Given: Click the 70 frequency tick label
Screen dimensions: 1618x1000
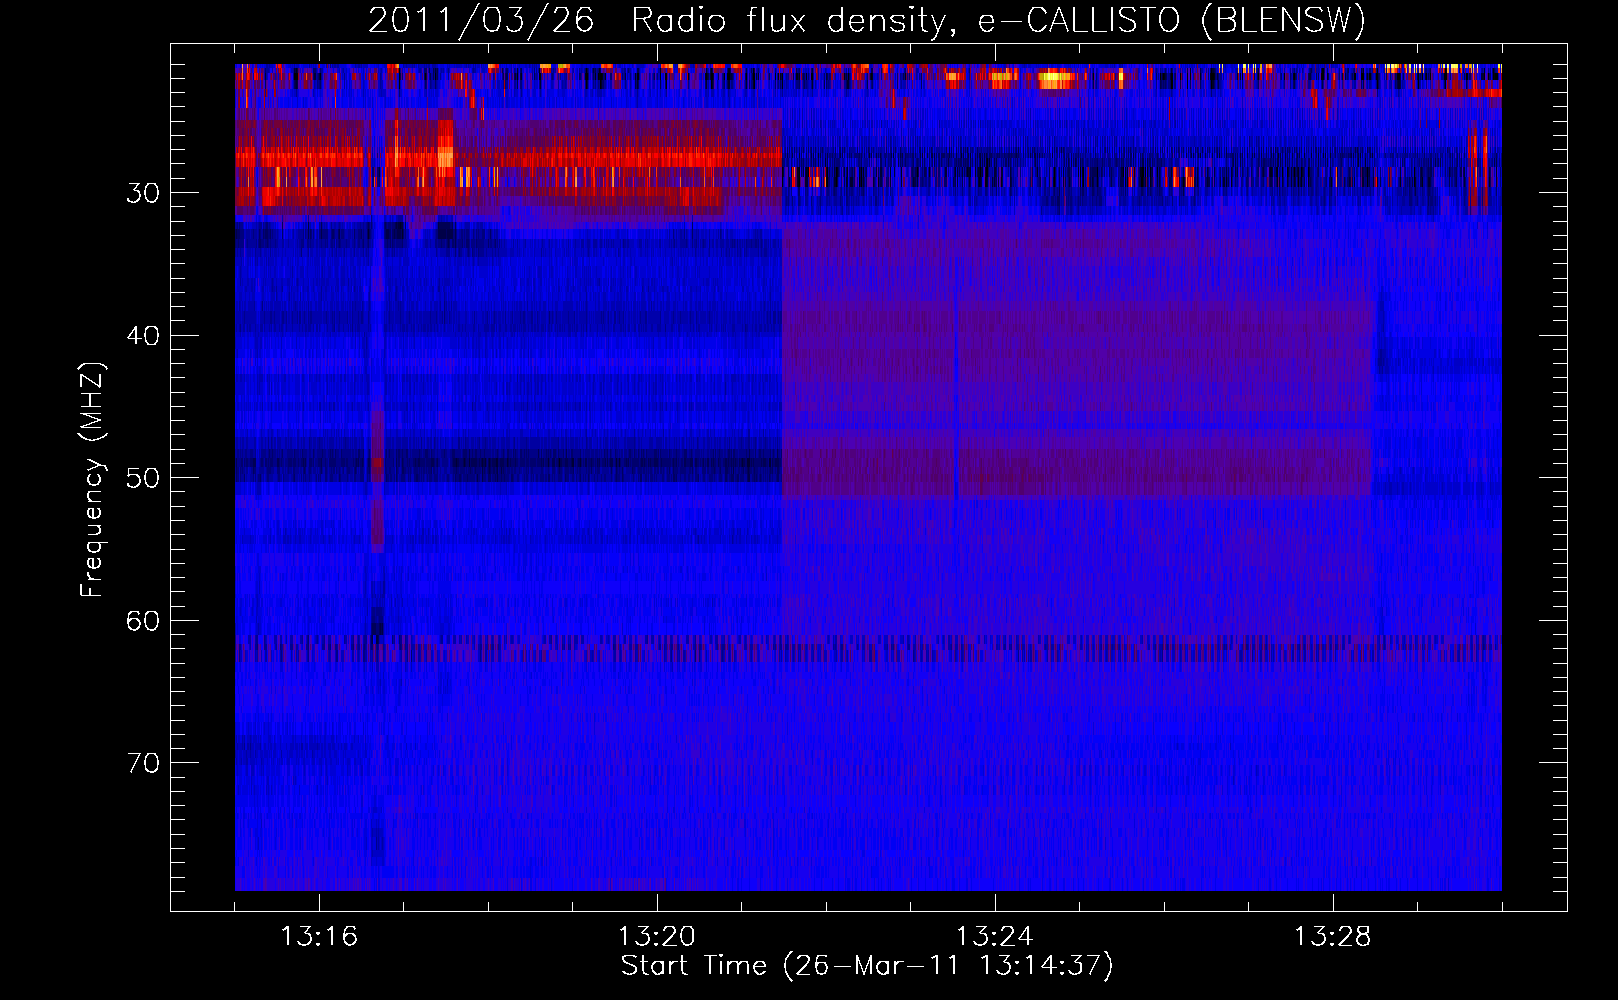Looking at the screenshot, I should click(x=143, y=763).
